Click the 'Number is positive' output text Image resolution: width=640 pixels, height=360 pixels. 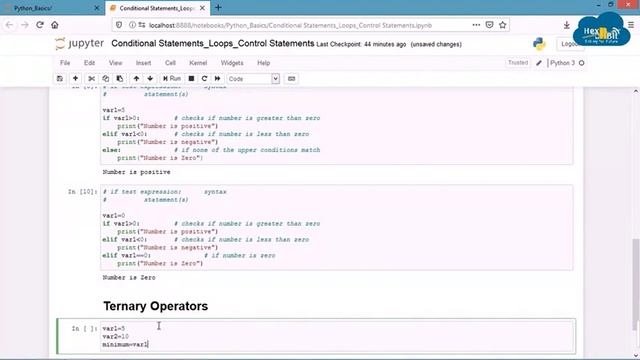pyautogui.click(x=136, y=172)
